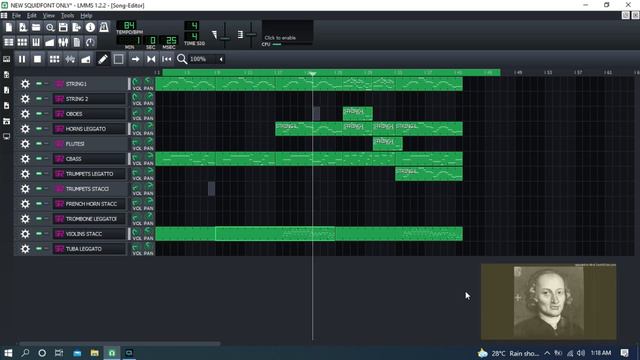Create new project from template
The image size is (640, 360).
[x=22, y=27]
